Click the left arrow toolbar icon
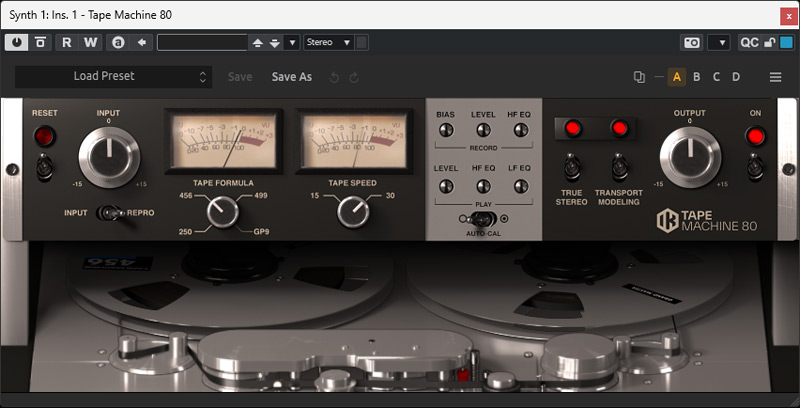The height and width of the screenshot is (408, 800). (x=142, y=42)
